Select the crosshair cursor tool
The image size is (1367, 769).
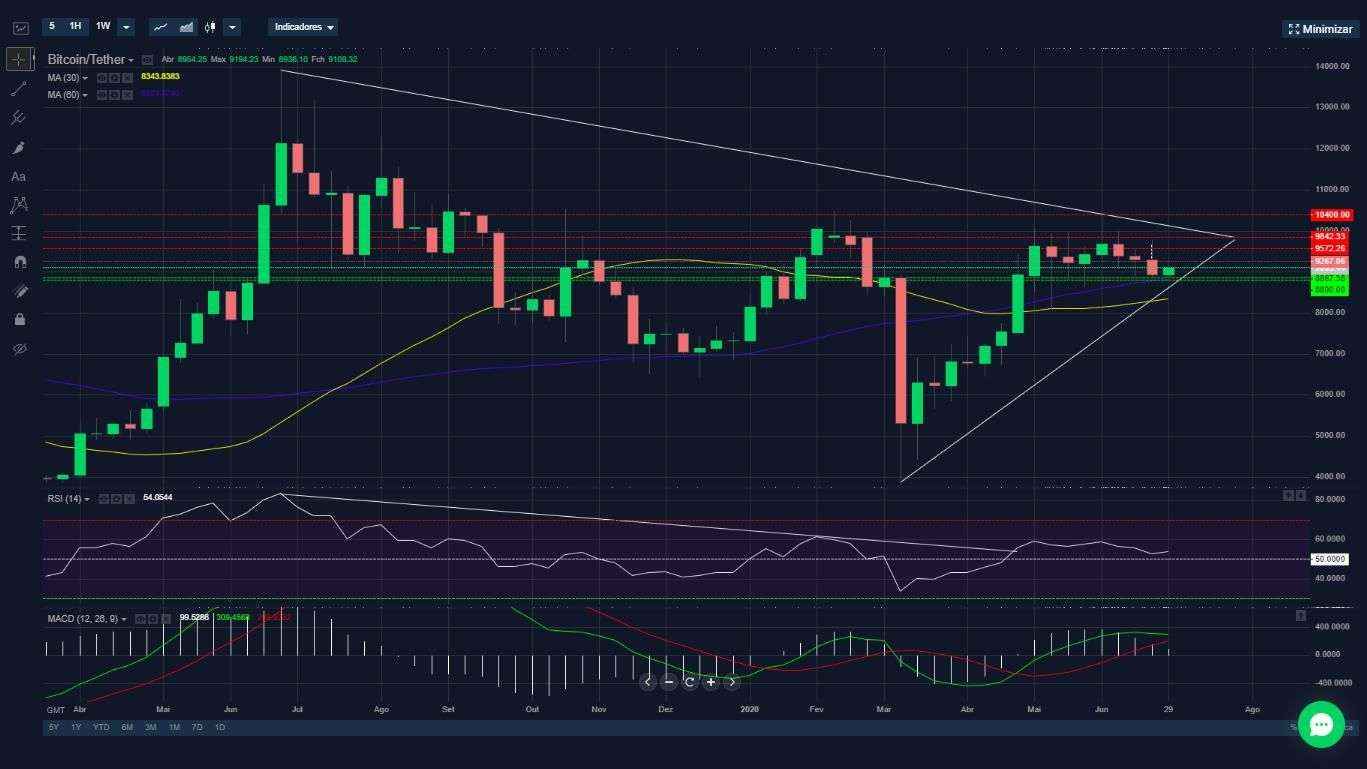[19, 59]
